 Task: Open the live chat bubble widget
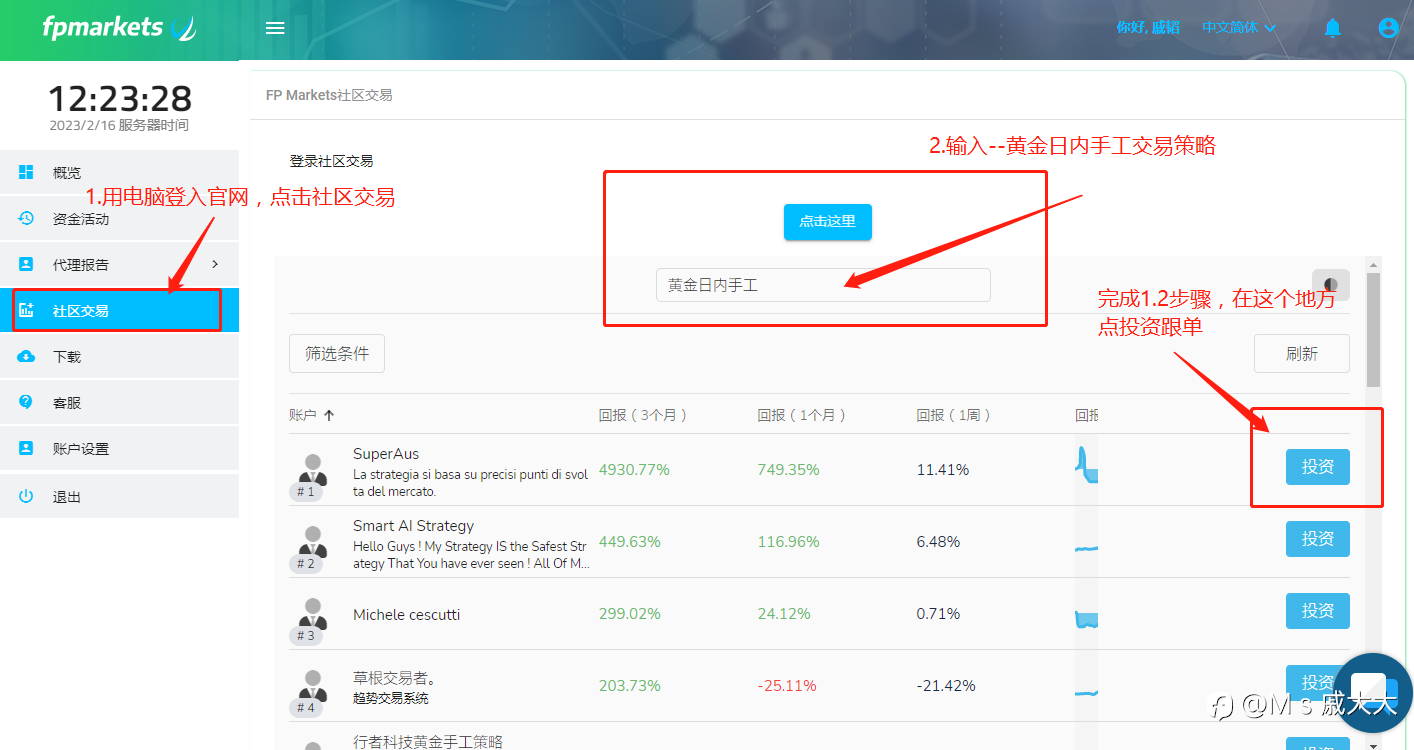[1373, 693]
